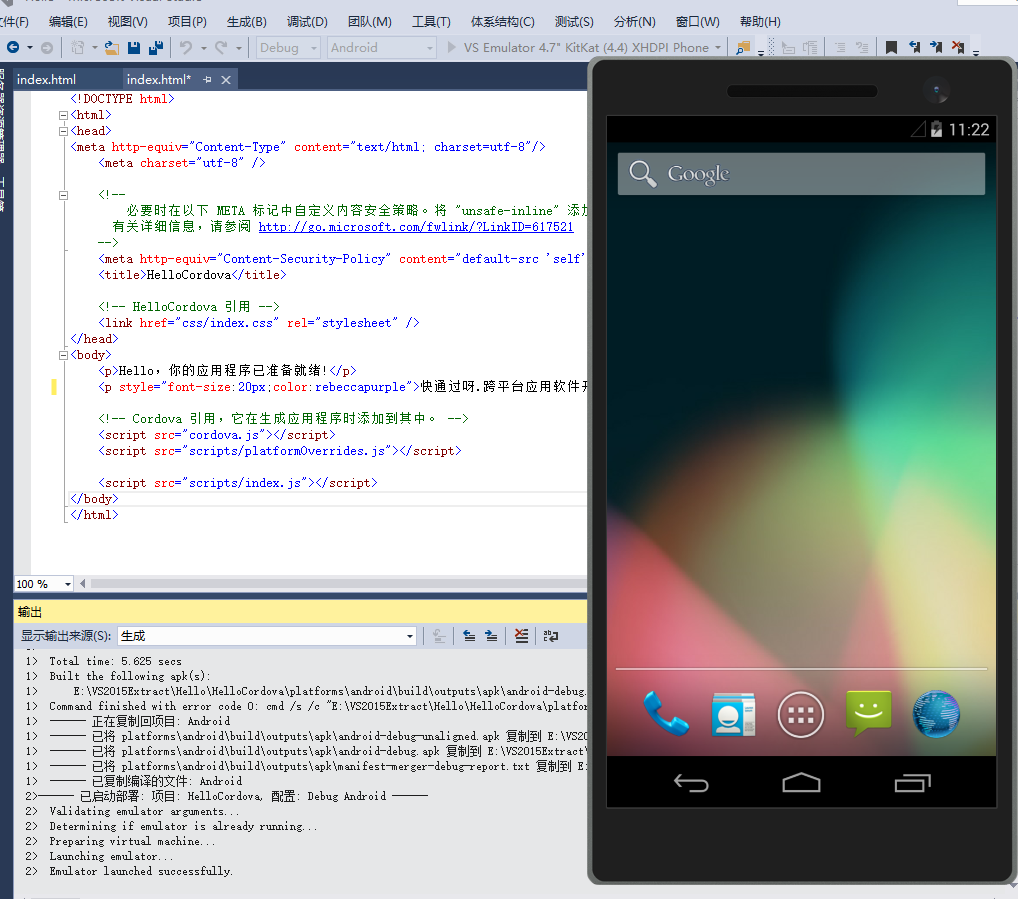
Task: Open the Android platform dropdown
Action: coord(382,47)
